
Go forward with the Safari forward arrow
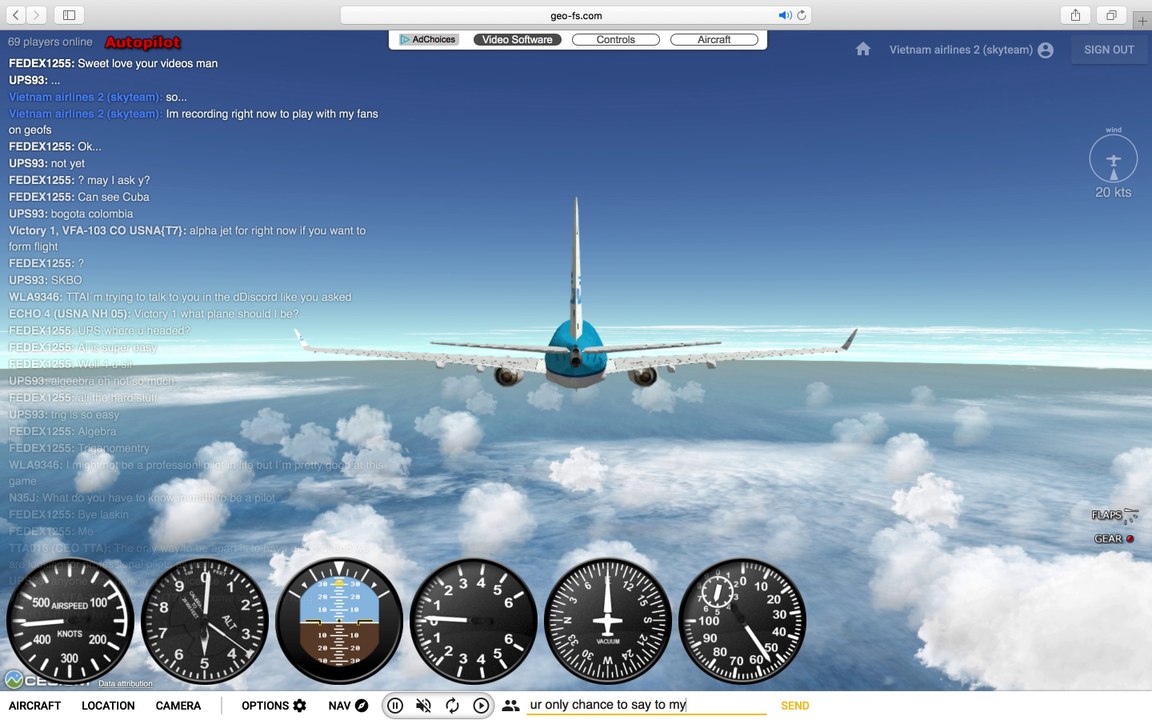(x=36, y=15)
